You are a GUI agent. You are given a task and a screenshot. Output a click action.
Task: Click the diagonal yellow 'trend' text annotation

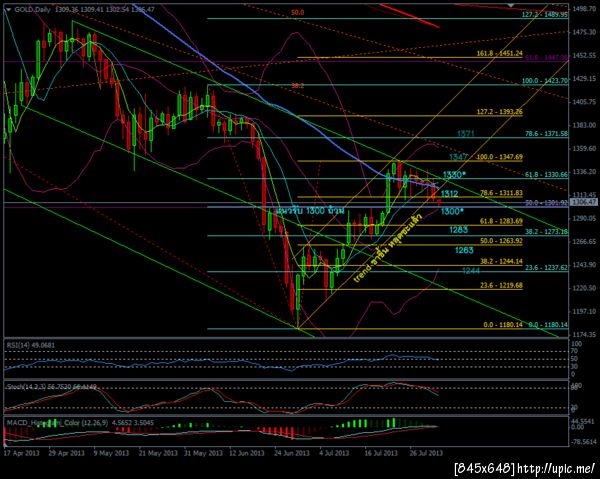[387, 249]
